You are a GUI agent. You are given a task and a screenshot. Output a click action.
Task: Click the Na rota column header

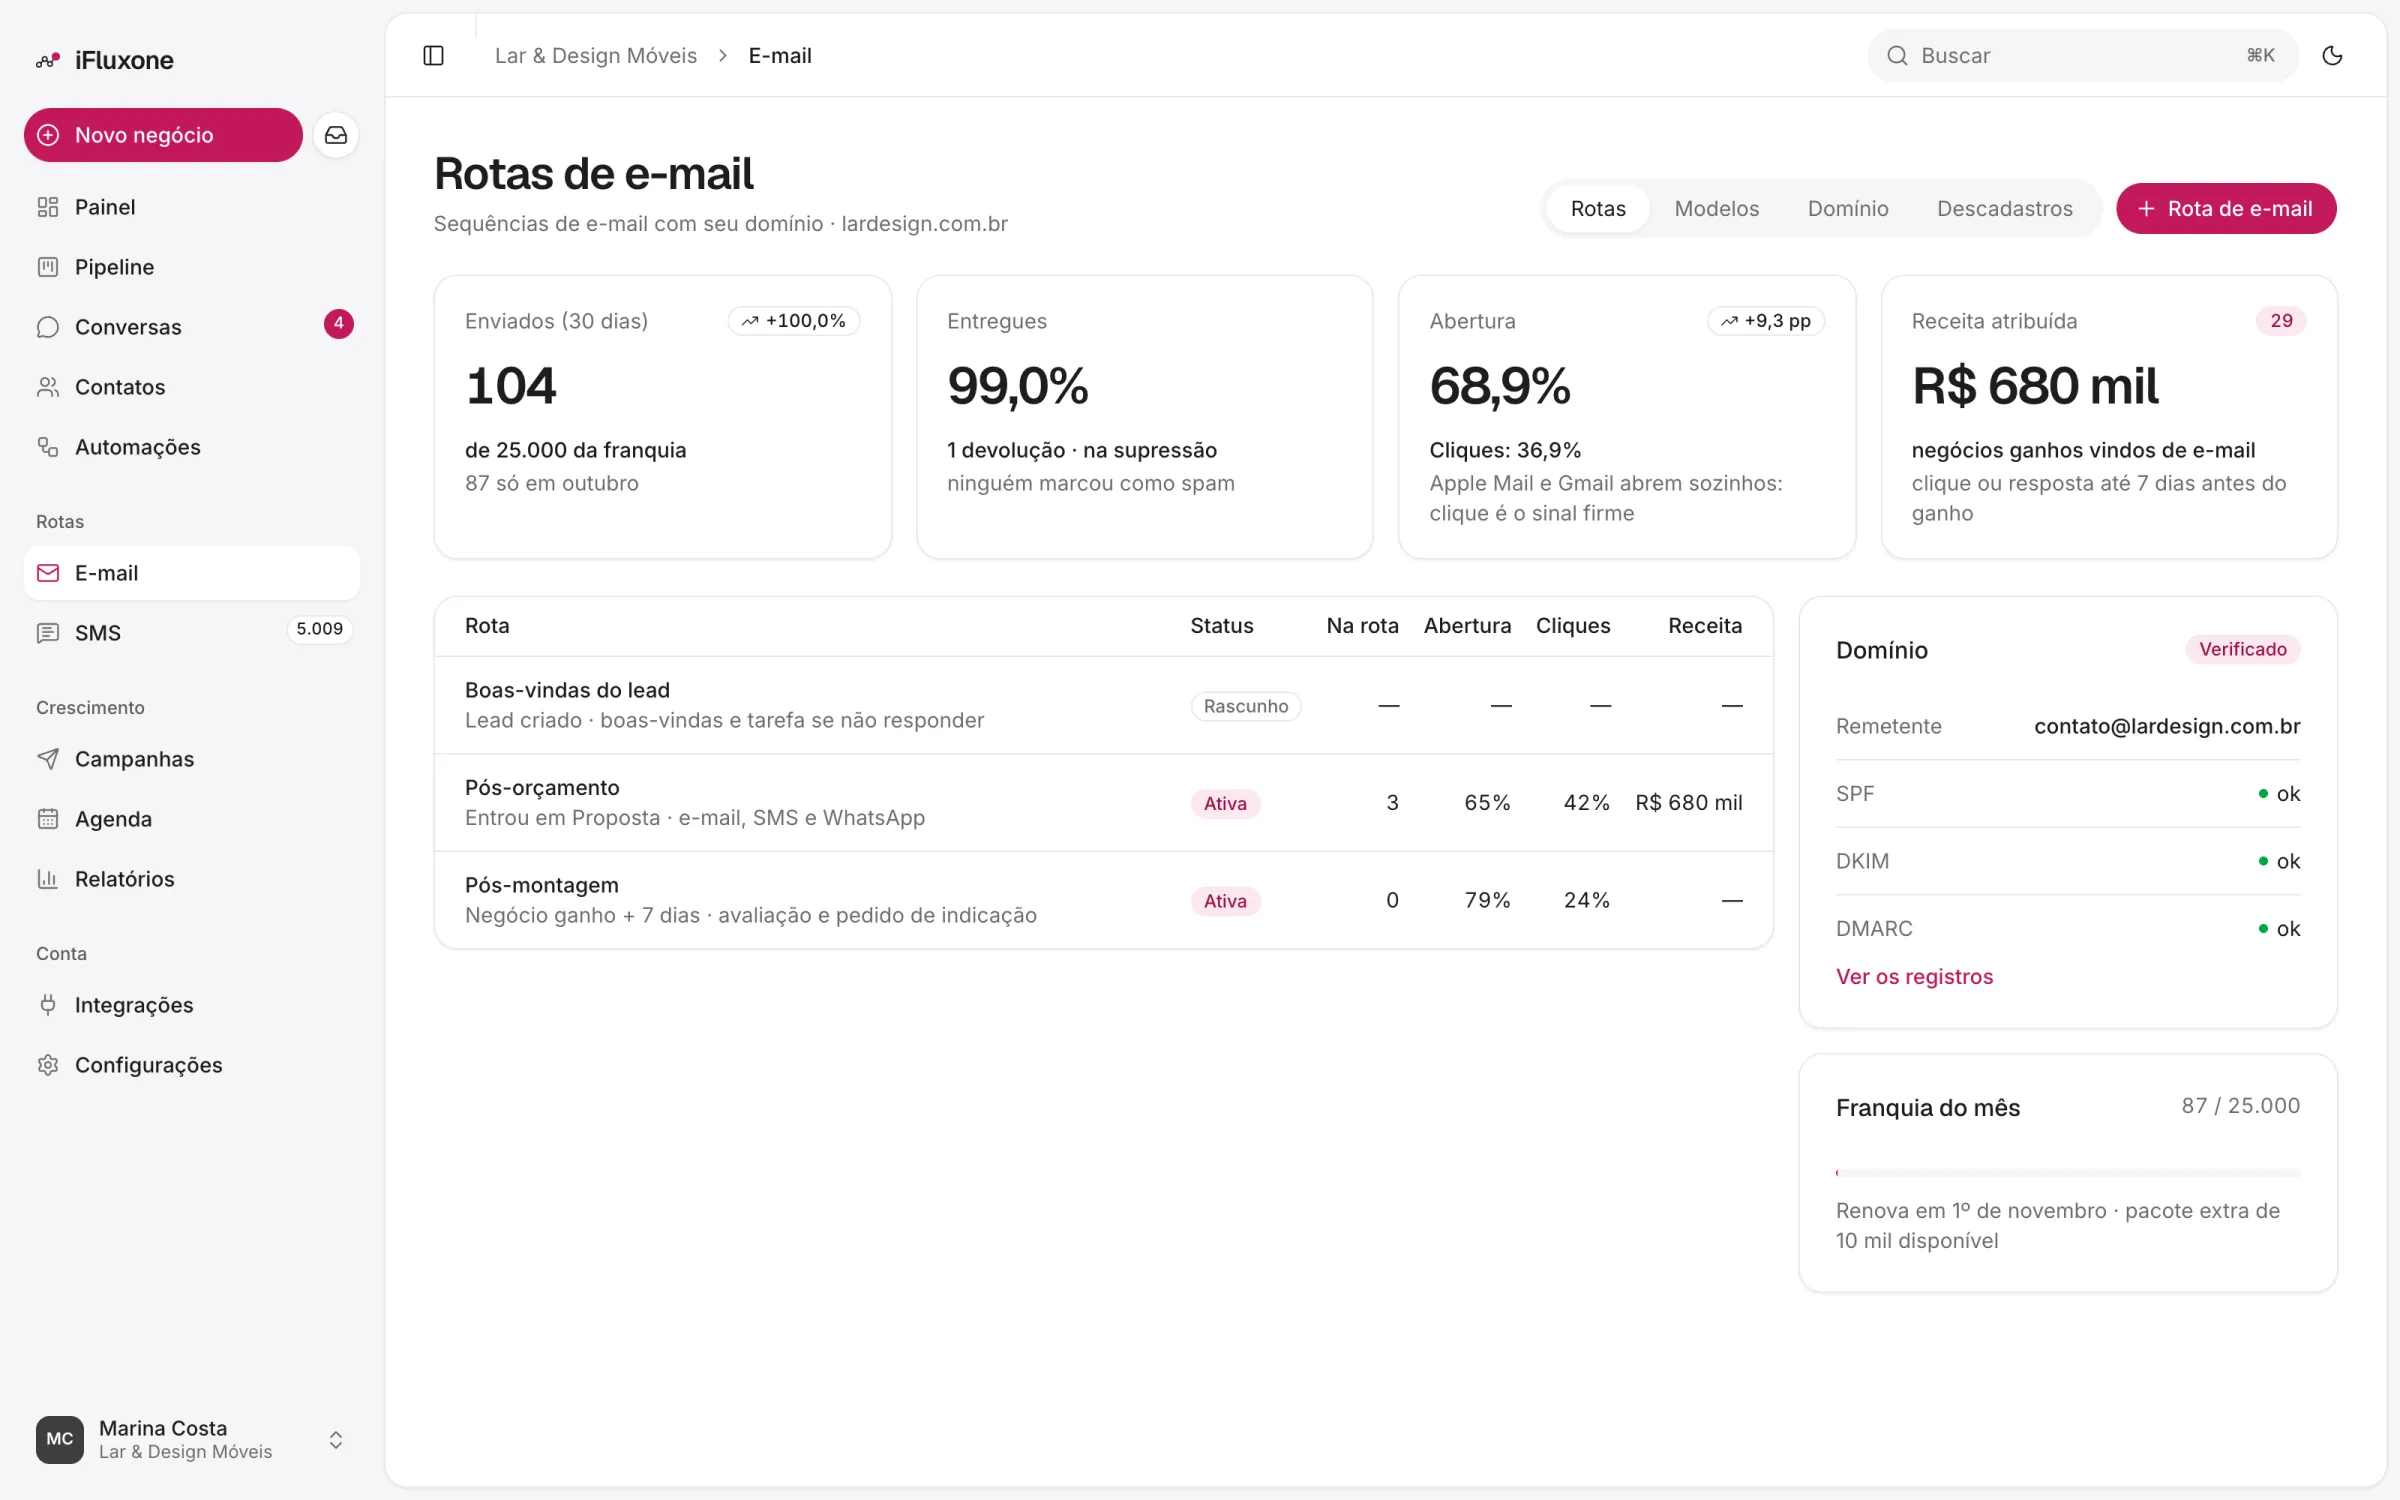(1362, 625)
